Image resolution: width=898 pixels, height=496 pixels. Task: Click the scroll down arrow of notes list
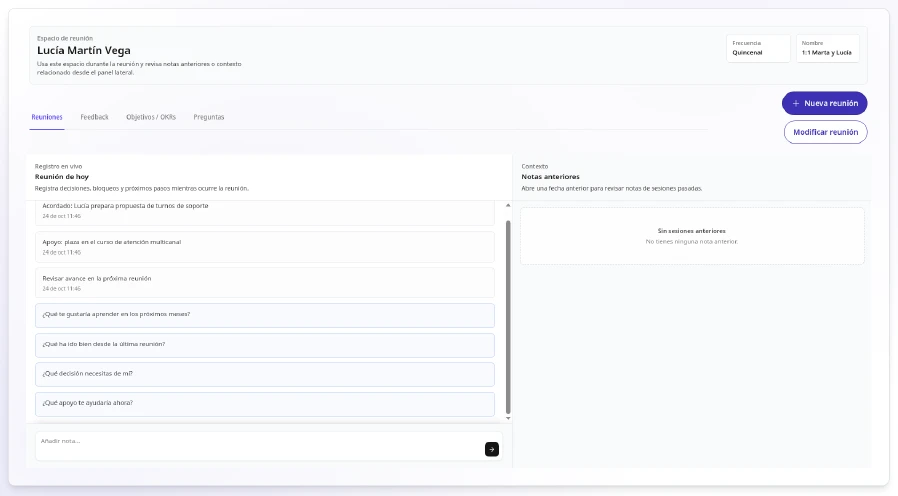[x=508, y=419]
